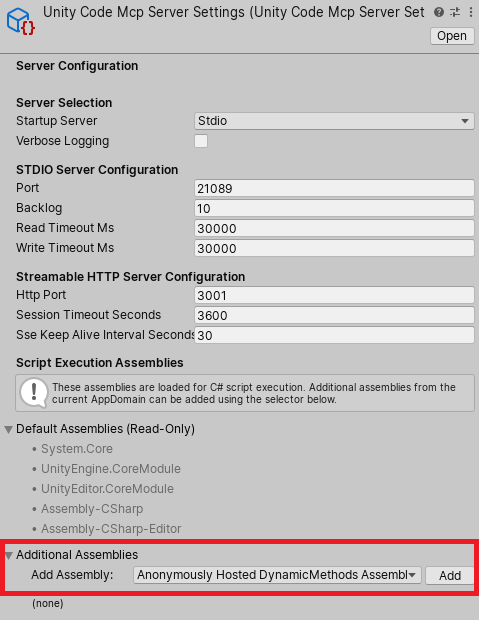Click the Verbose Logging label
The width and height of the screenshot is (479, 620).
pos(62,141)
